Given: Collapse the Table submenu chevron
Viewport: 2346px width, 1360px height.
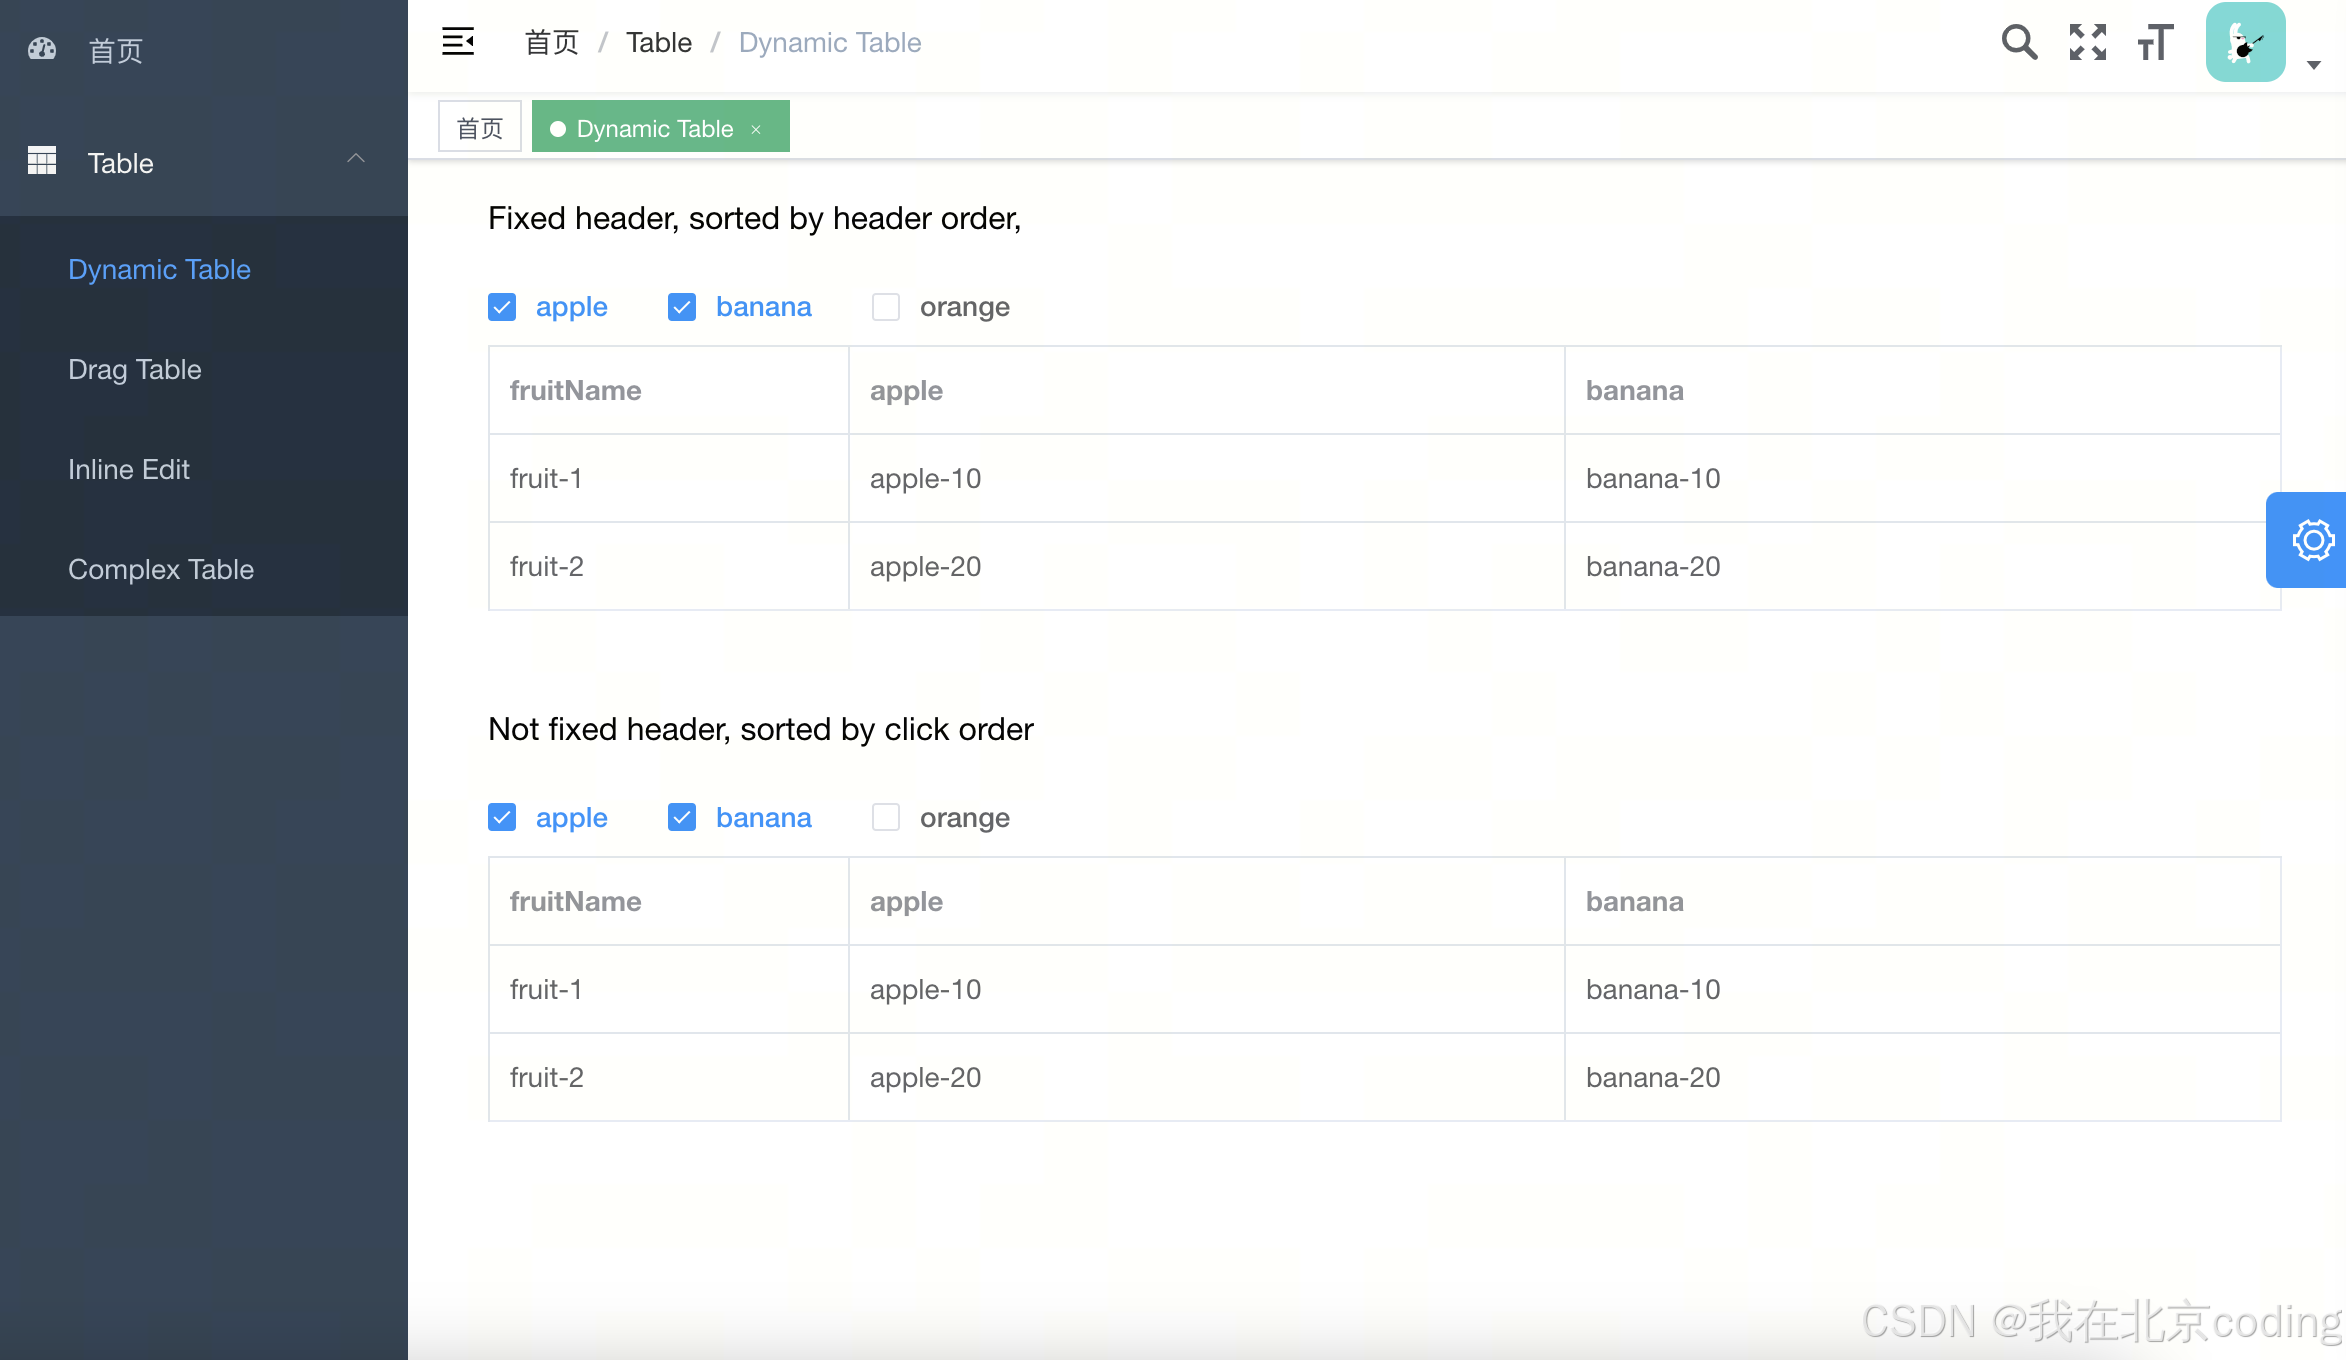Looking at the screenshot, I should 356,159.
